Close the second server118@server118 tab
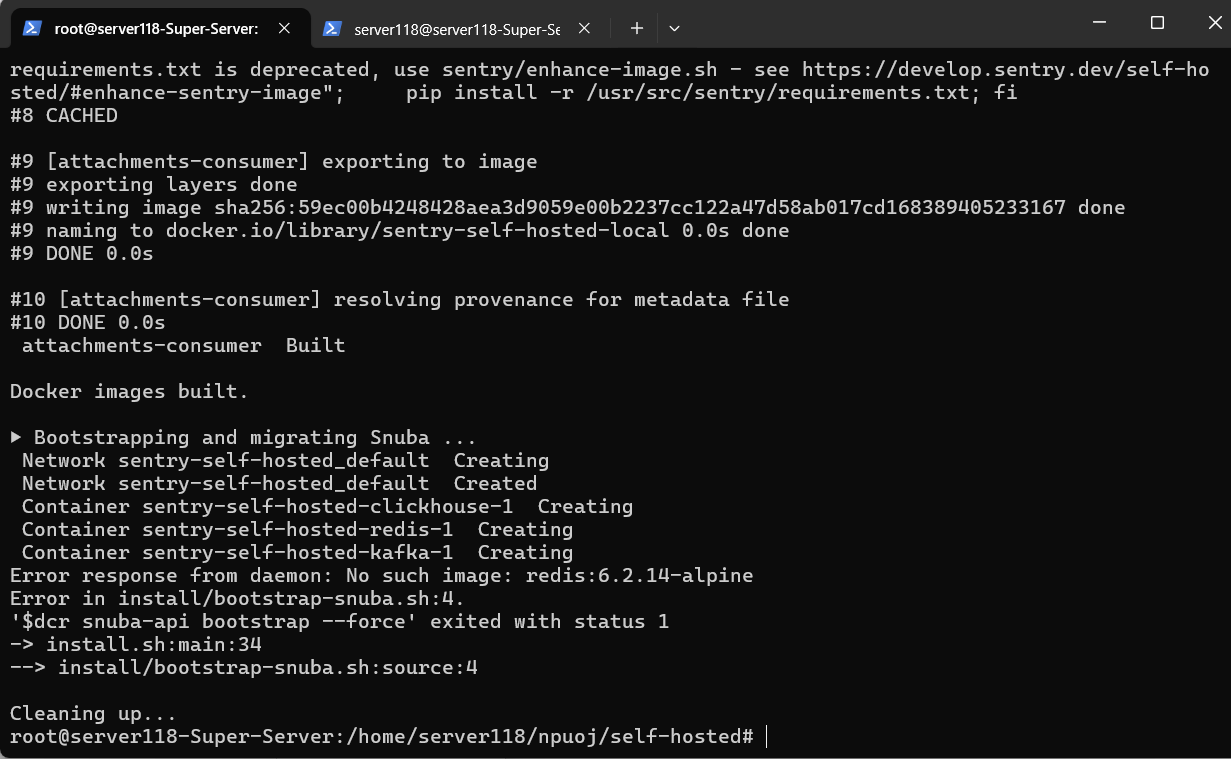The width and height of the screenshot is (1231, 759). tap(584, 29)
